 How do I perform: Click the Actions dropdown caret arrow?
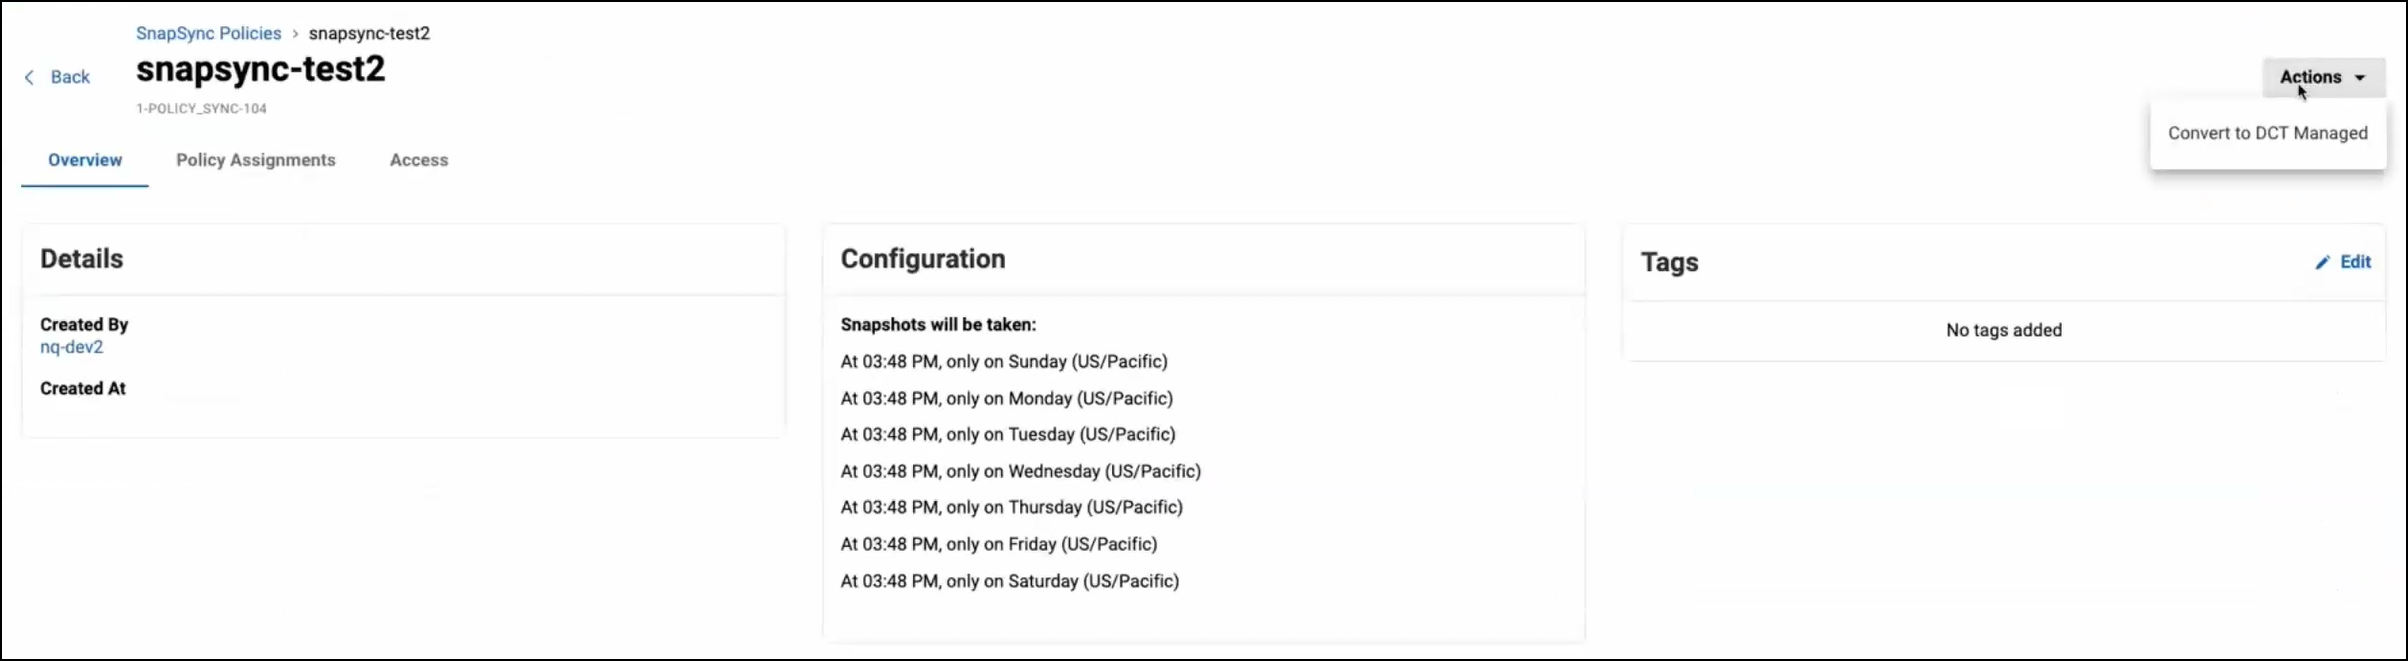[2360, 78]
